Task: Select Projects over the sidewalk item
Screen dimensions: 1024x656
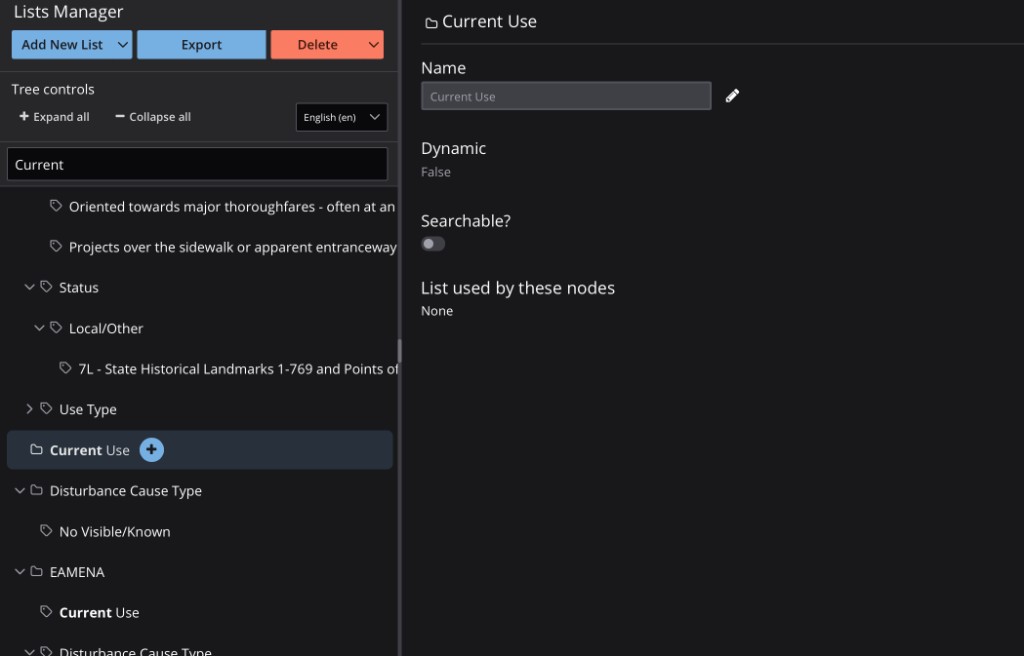Action: click(x=232, y=247)
